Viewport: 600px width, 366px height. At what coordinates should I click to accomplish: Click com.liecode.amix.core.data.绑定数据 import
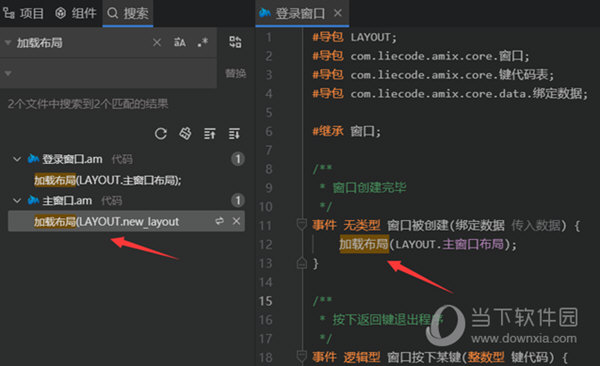point(450,93)
